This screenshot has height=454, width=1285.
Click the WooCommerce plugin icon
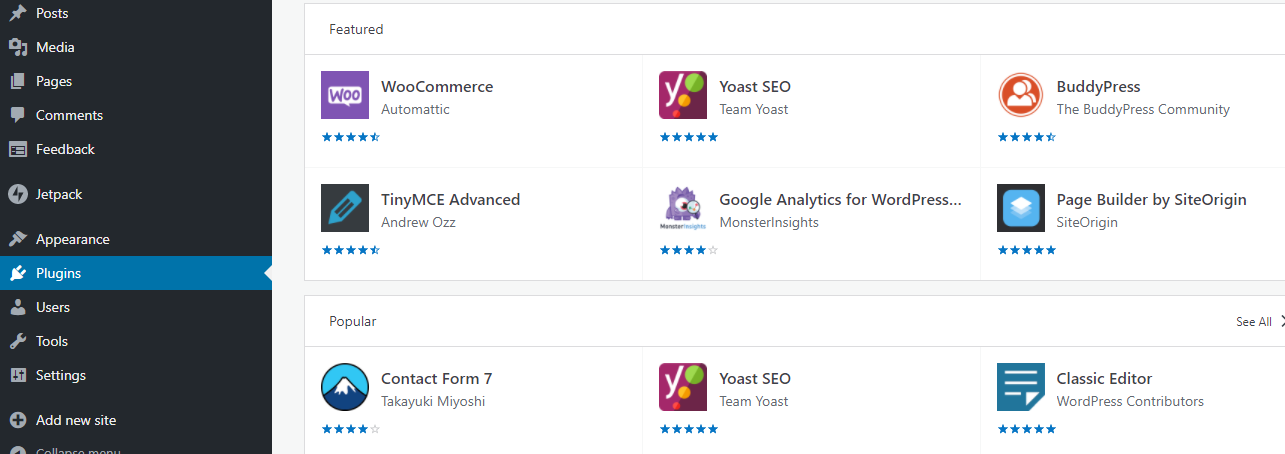click(x=345, y=95)
